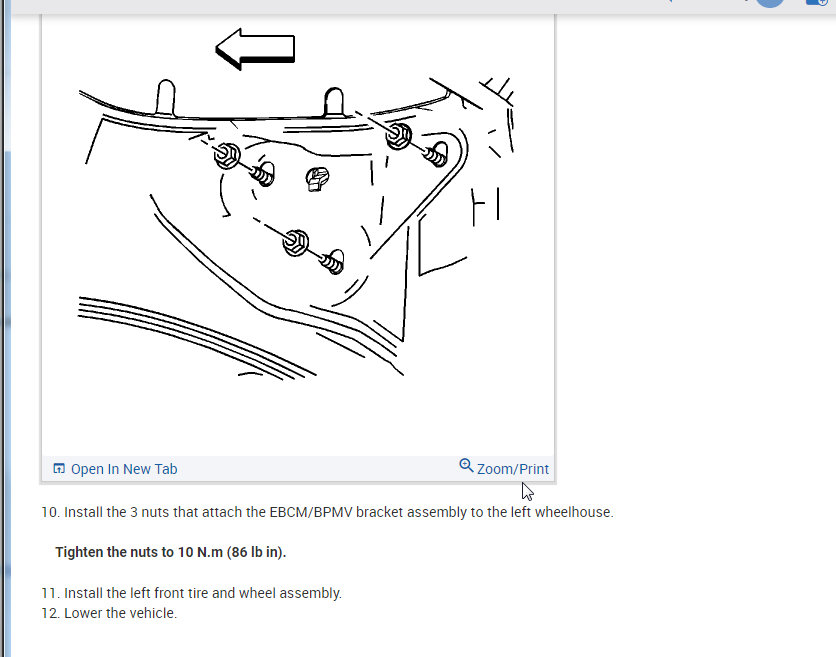Click step 11 about installing the left front tire

point(191,593)
